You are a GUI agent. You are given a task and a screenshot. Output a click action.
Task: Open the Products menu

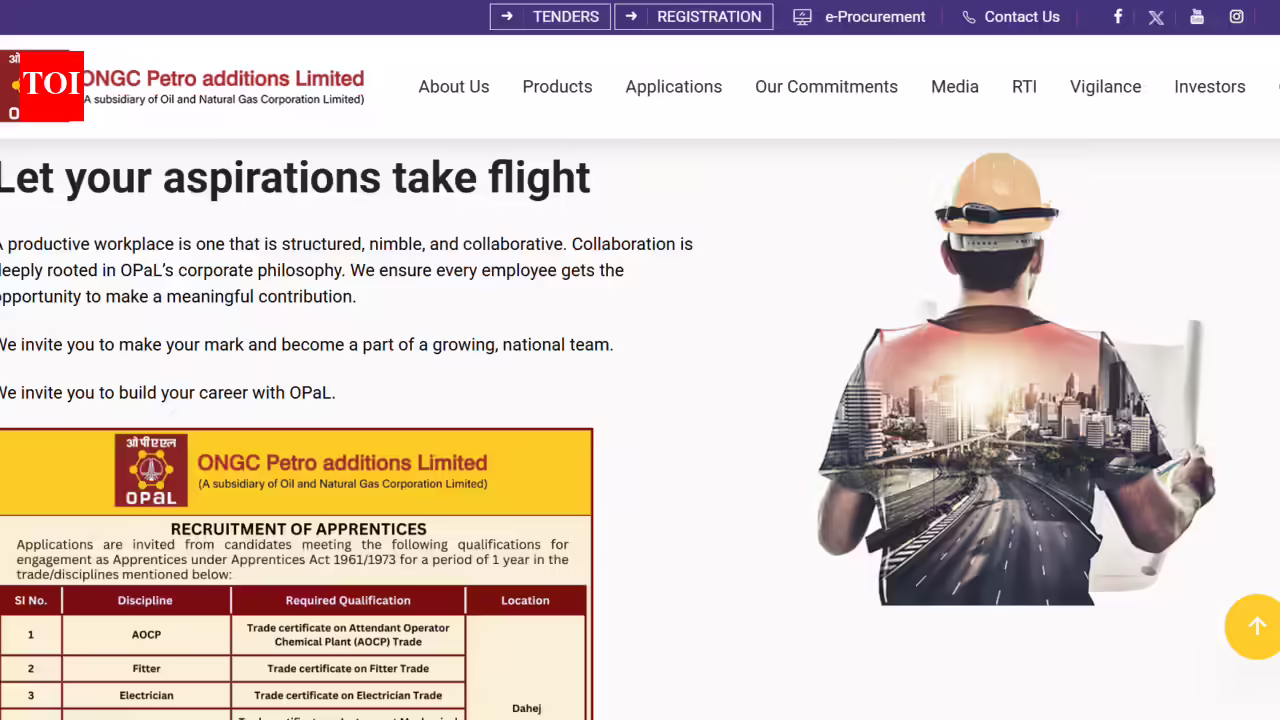point(557,87)
